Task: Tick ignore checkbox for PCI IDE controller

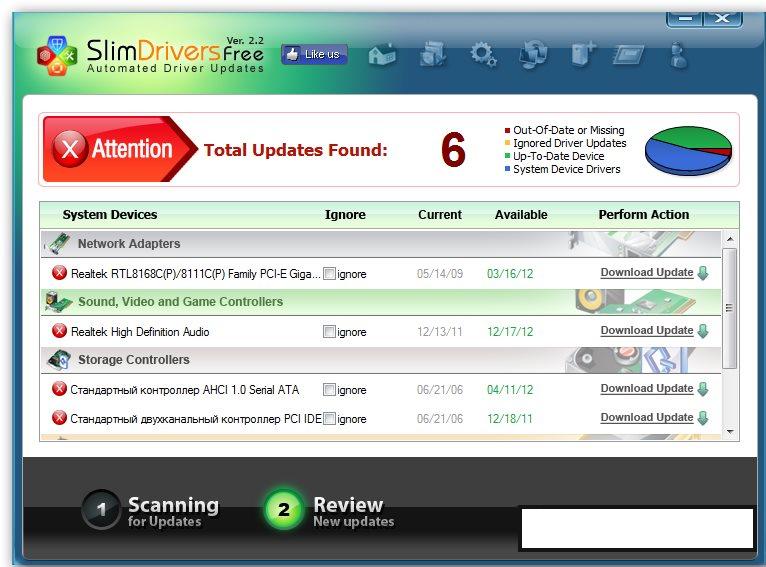Action: 329,419
